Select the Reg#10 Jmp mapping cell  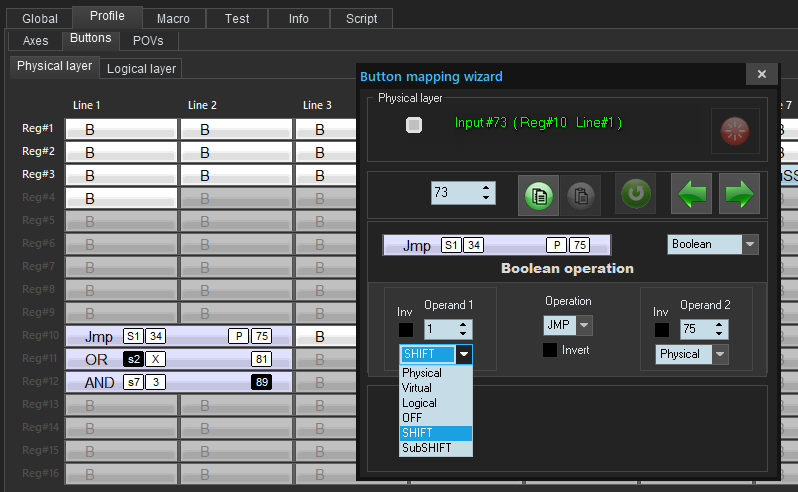point(179,336)
